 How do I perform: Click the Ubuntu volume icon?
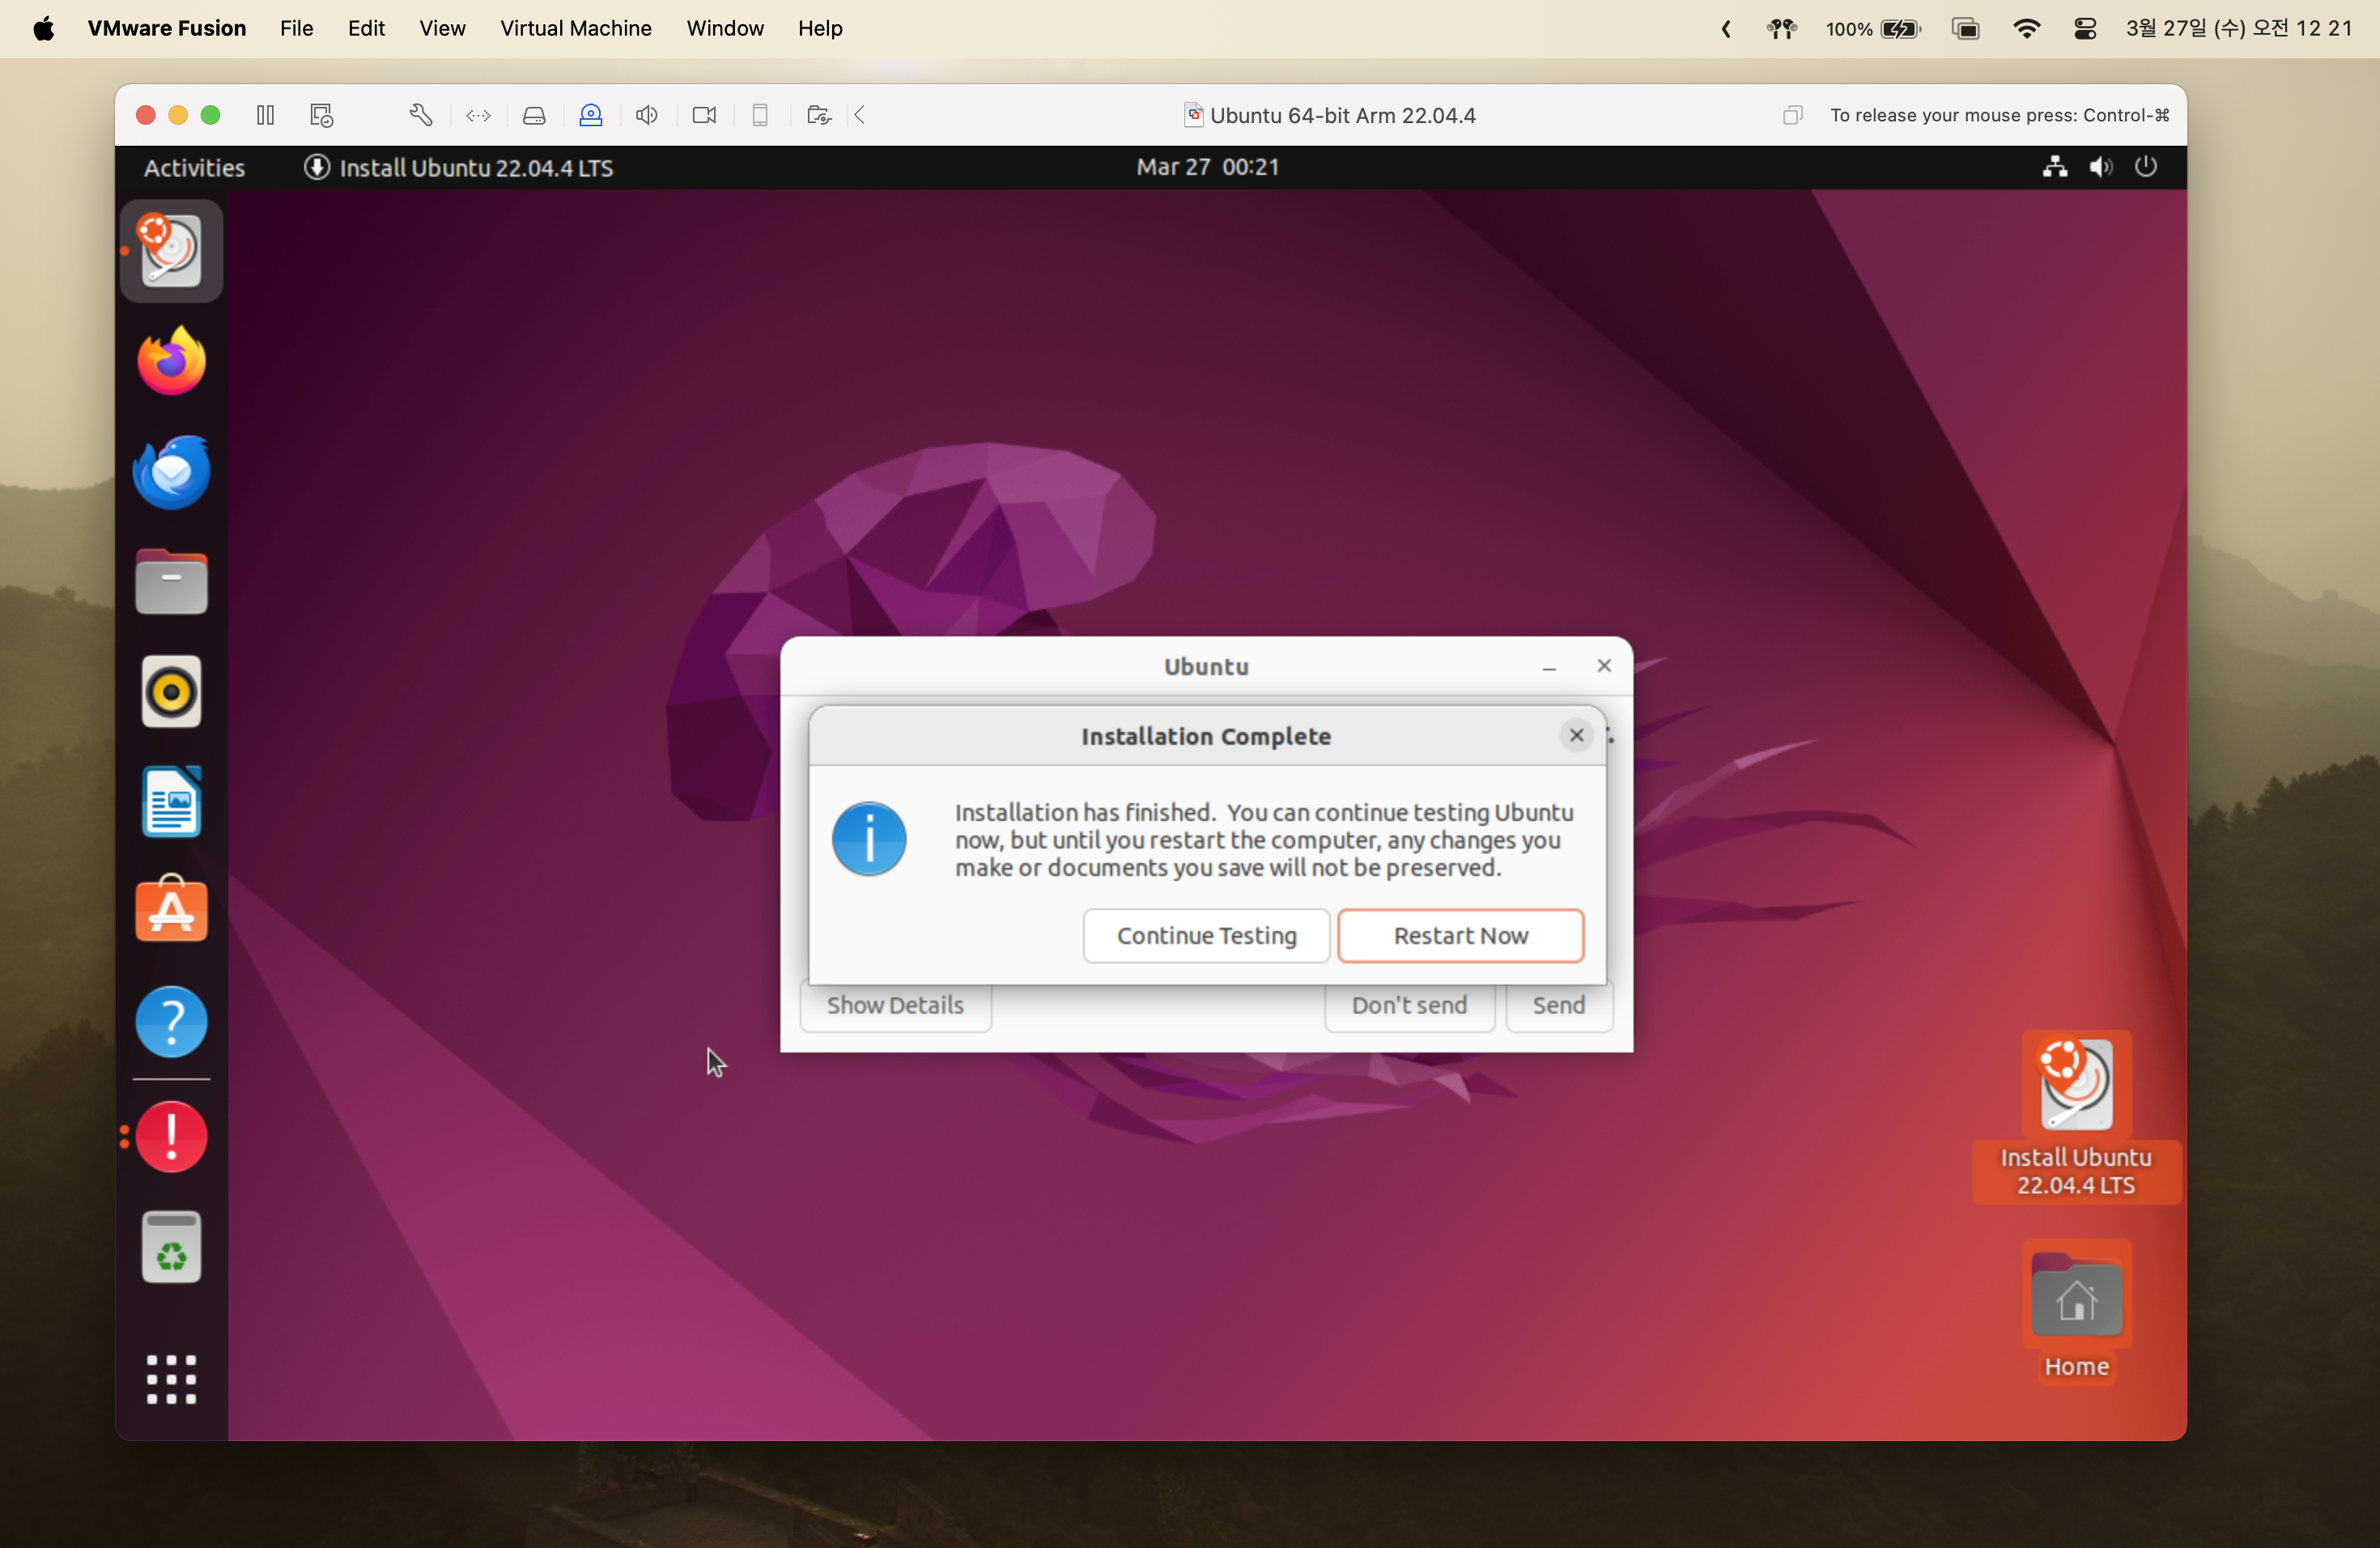(x=2100, y=166)
